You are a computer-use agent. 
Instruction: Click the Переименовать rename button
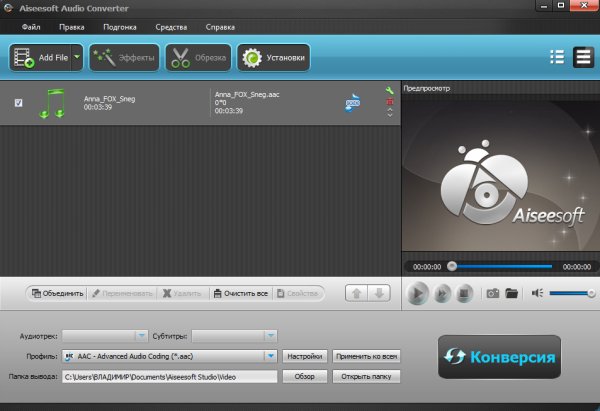(x=122, y=294)
